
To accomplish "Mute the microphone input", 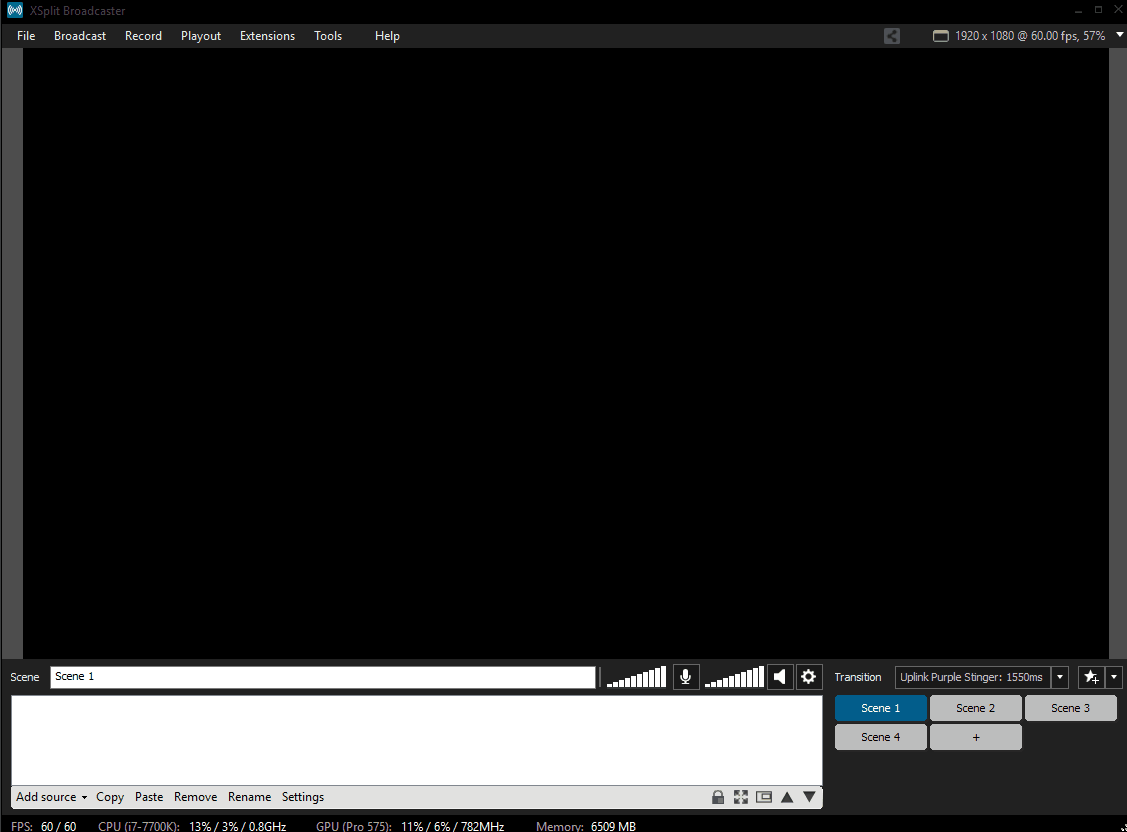I will click(x=686, y=677).
